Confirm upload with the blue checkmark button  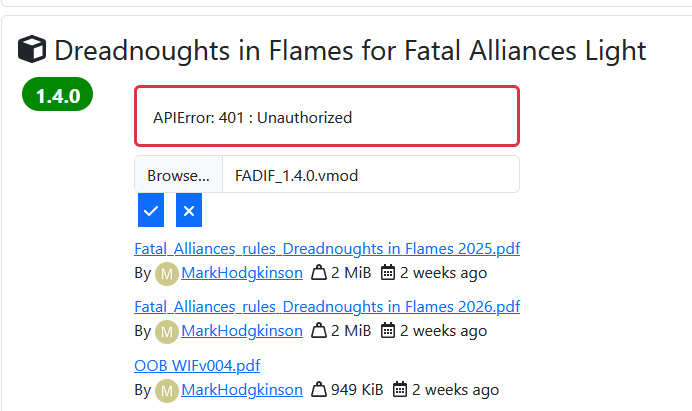pos(151,210)
